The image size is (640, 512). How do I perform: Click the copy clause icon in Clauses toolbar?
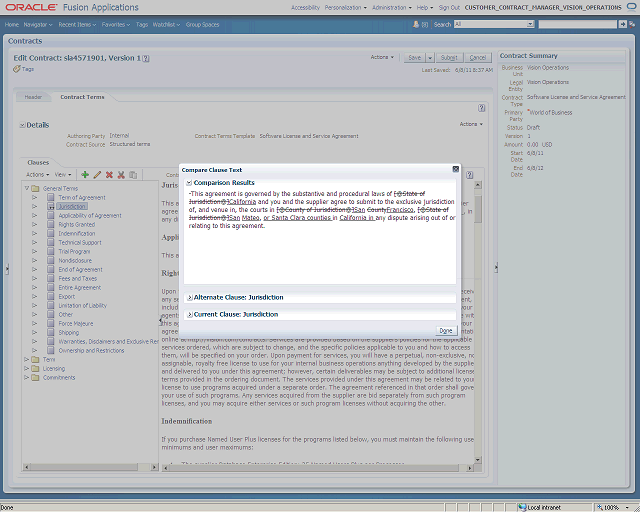tap(133, 175)
